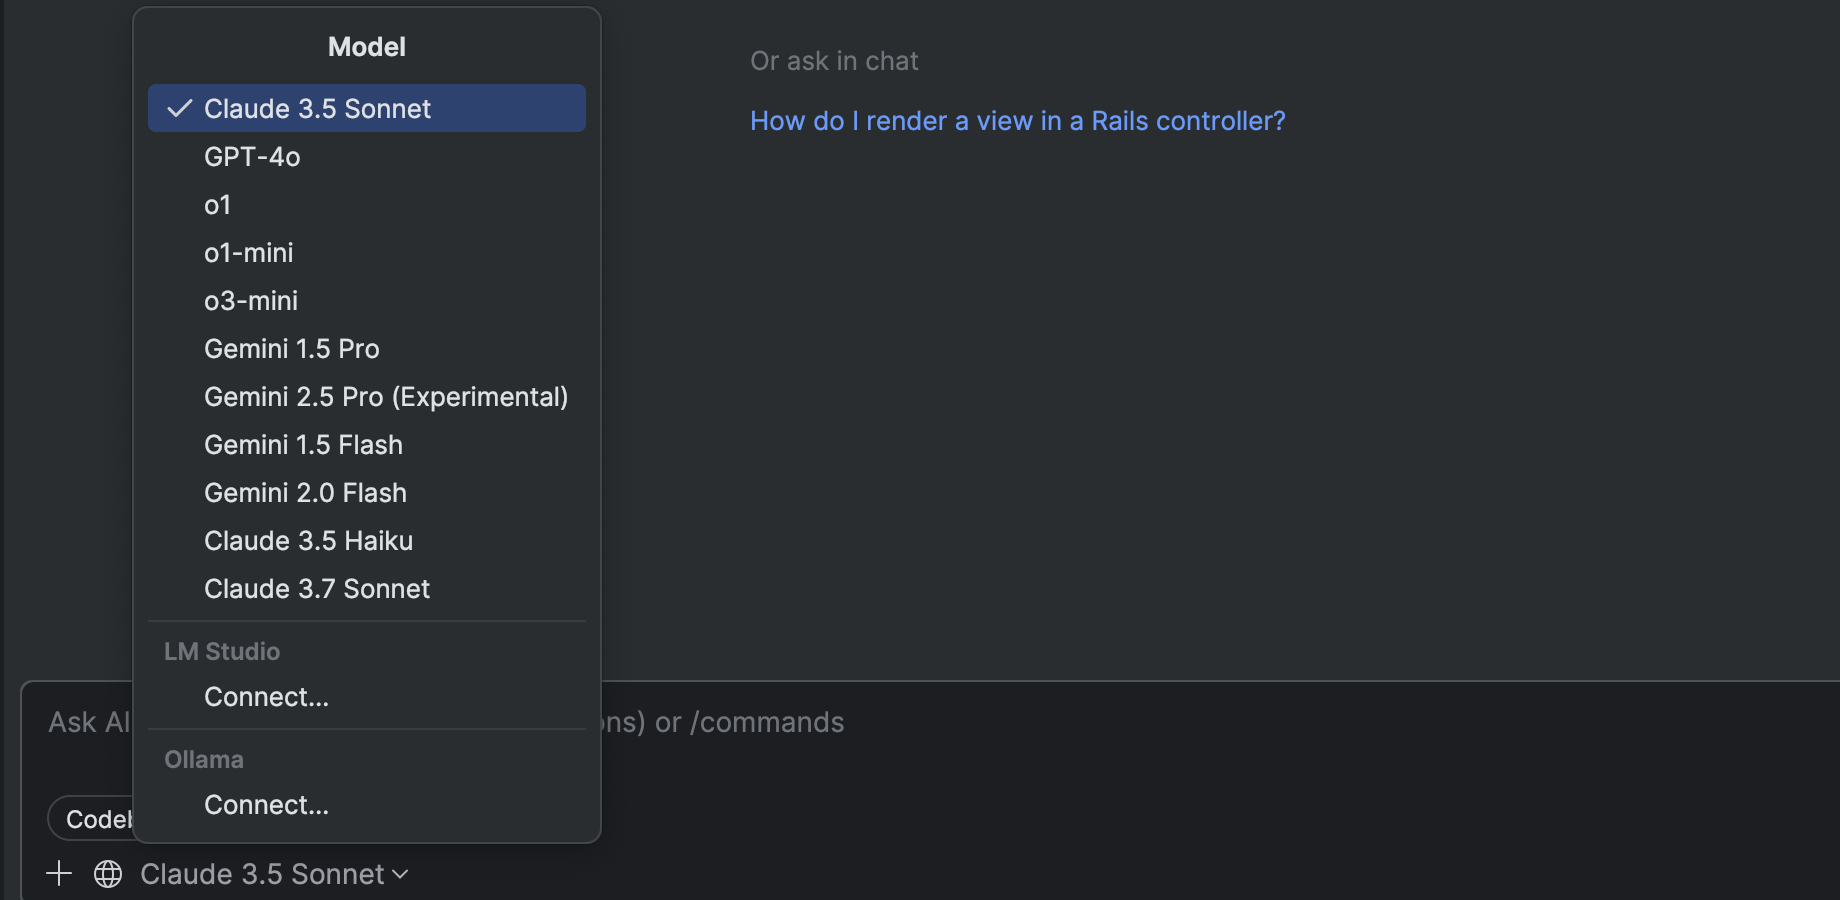Click Connect under Ollama

tap(266, 805)
